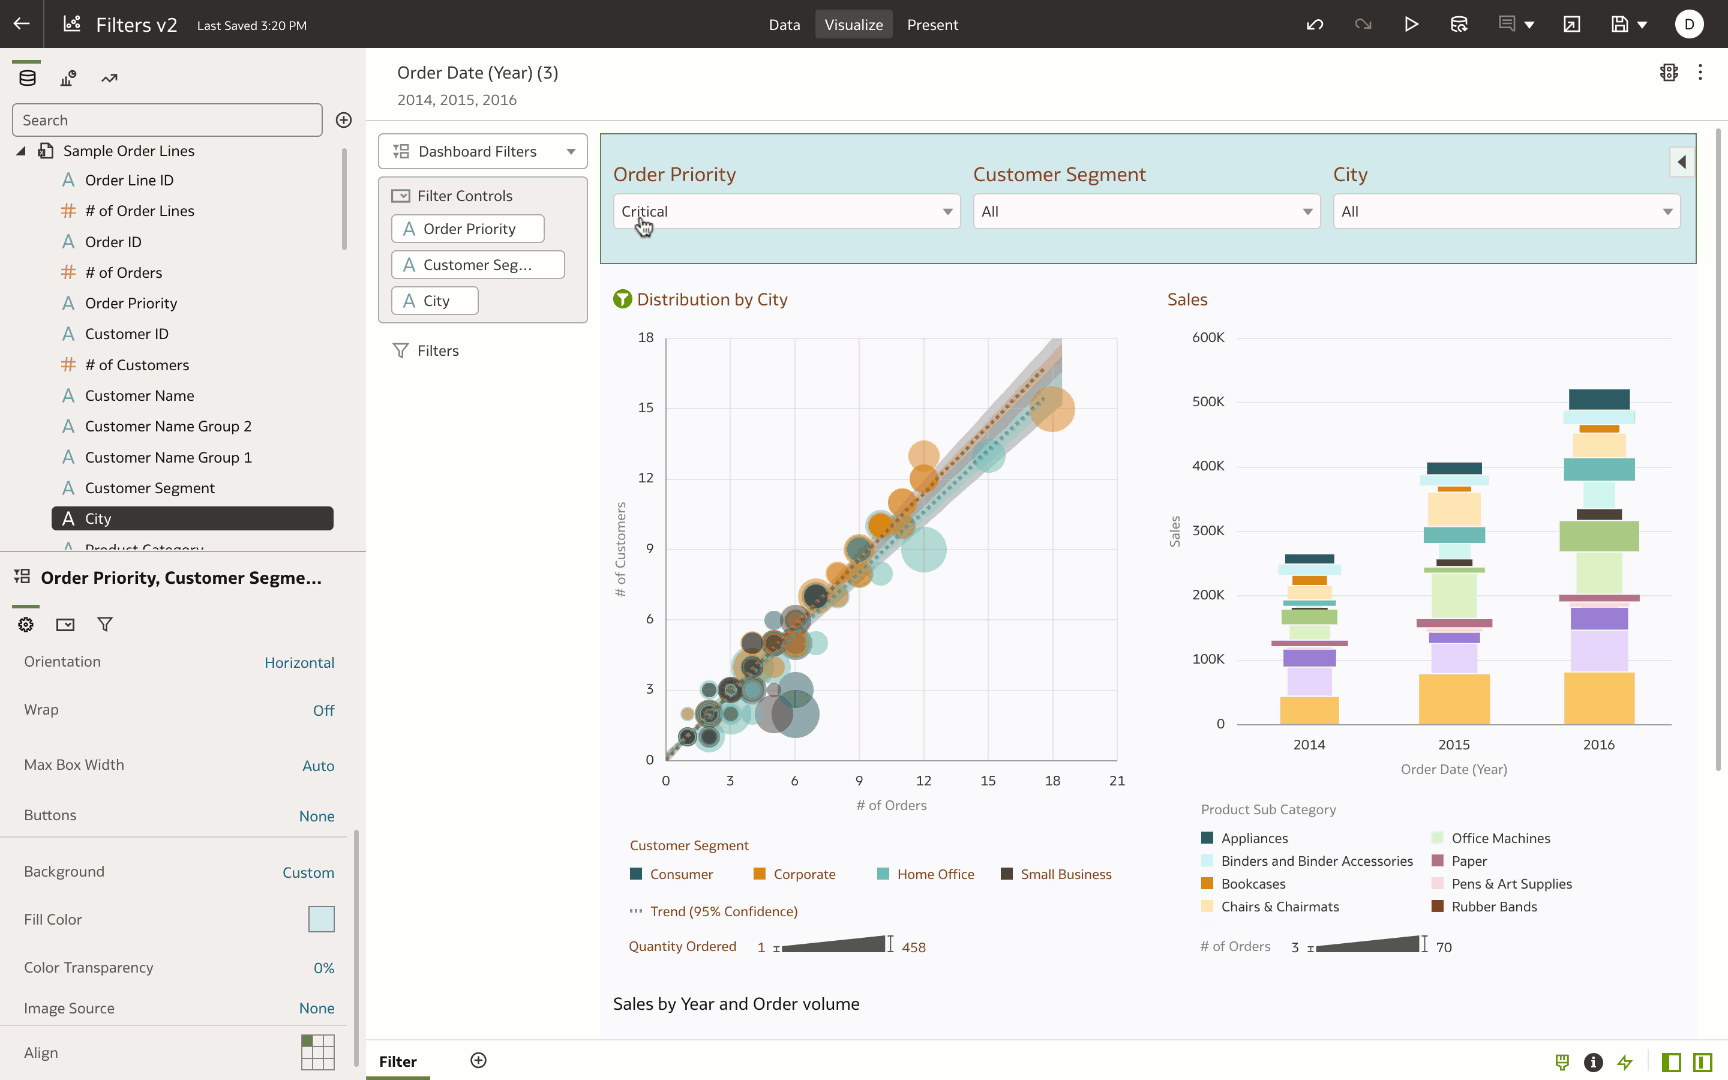Open the canvas three-dot menu

(x=1700, y=72)
